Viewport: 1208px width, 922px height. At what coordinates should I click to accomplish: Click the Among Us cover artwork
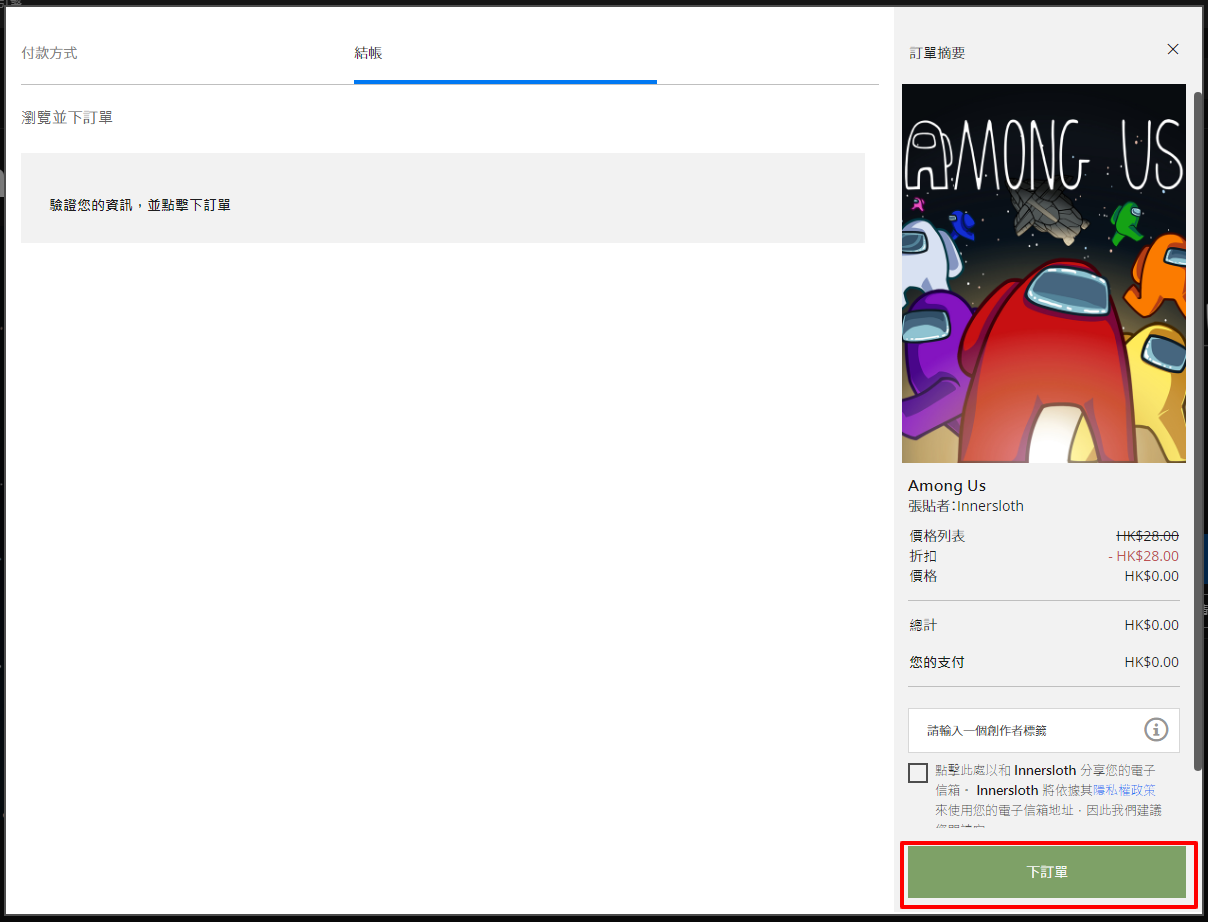[x=1044, y=273]
